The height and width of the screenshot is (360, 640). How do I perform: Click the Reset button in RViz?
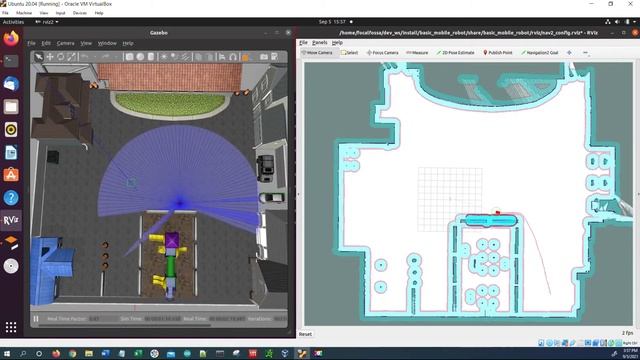click(305, 334)
